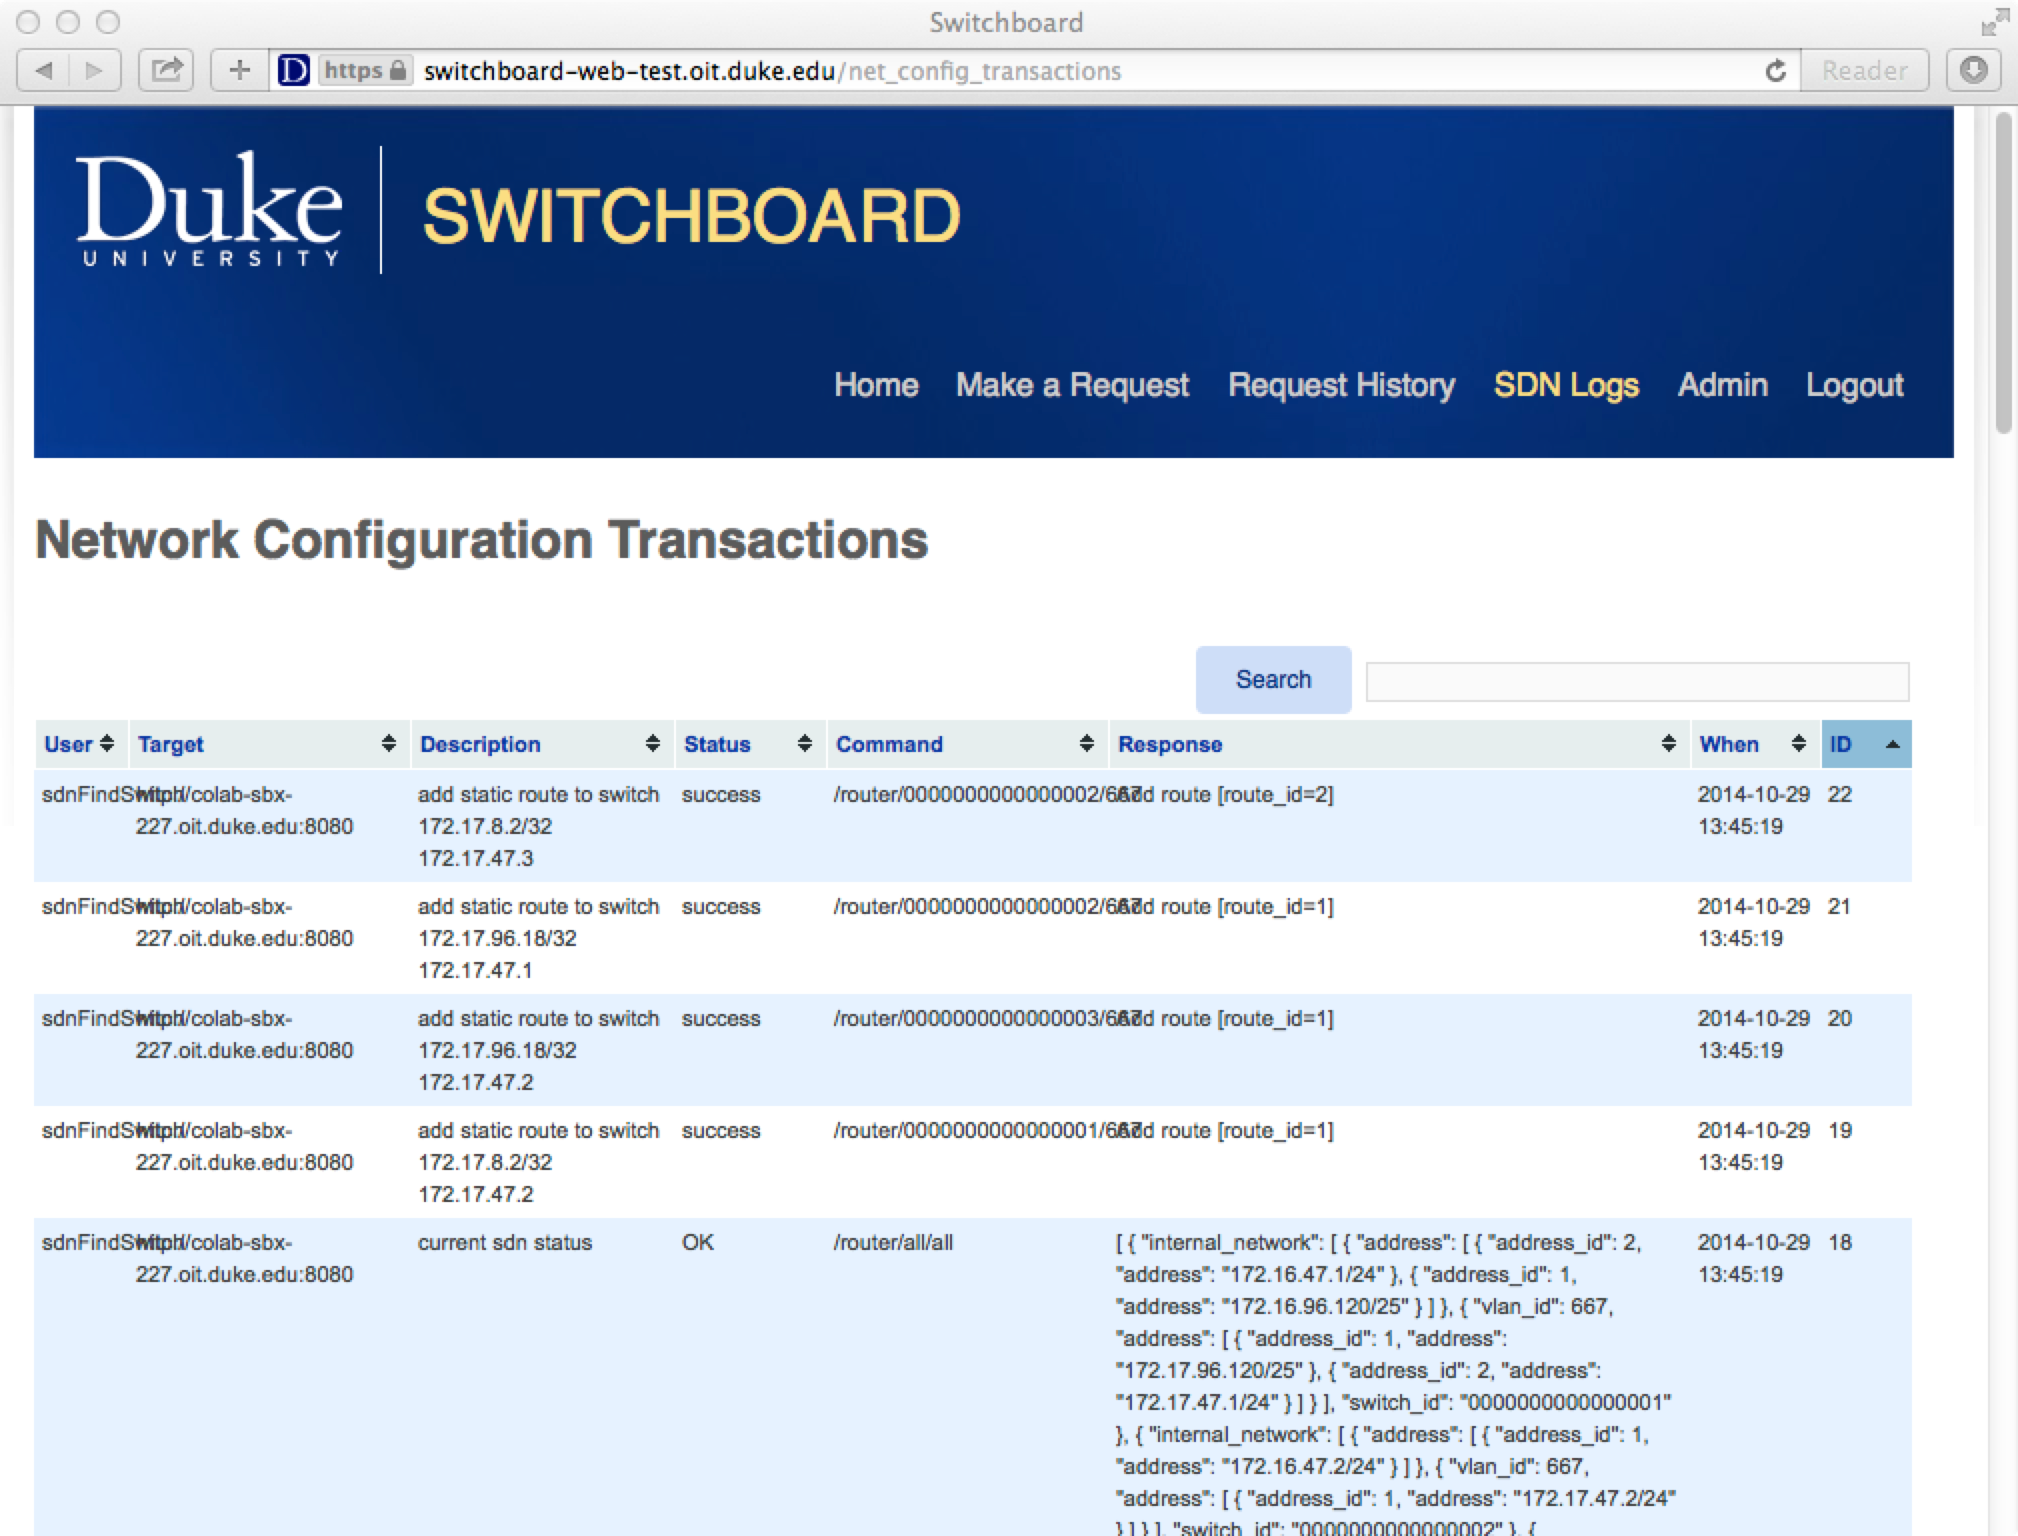The image size is (2018, 1536).
Task: Sort table by Description column
Action: pos(542,744)
